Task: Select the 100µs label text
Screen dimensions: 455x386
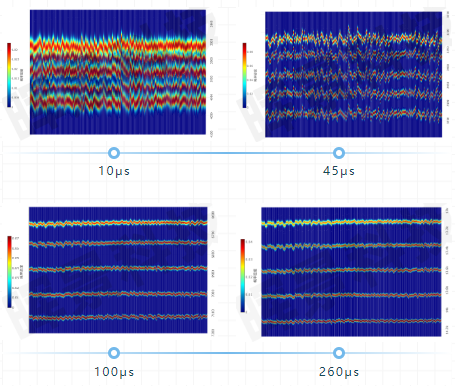Action: (114, 372)
